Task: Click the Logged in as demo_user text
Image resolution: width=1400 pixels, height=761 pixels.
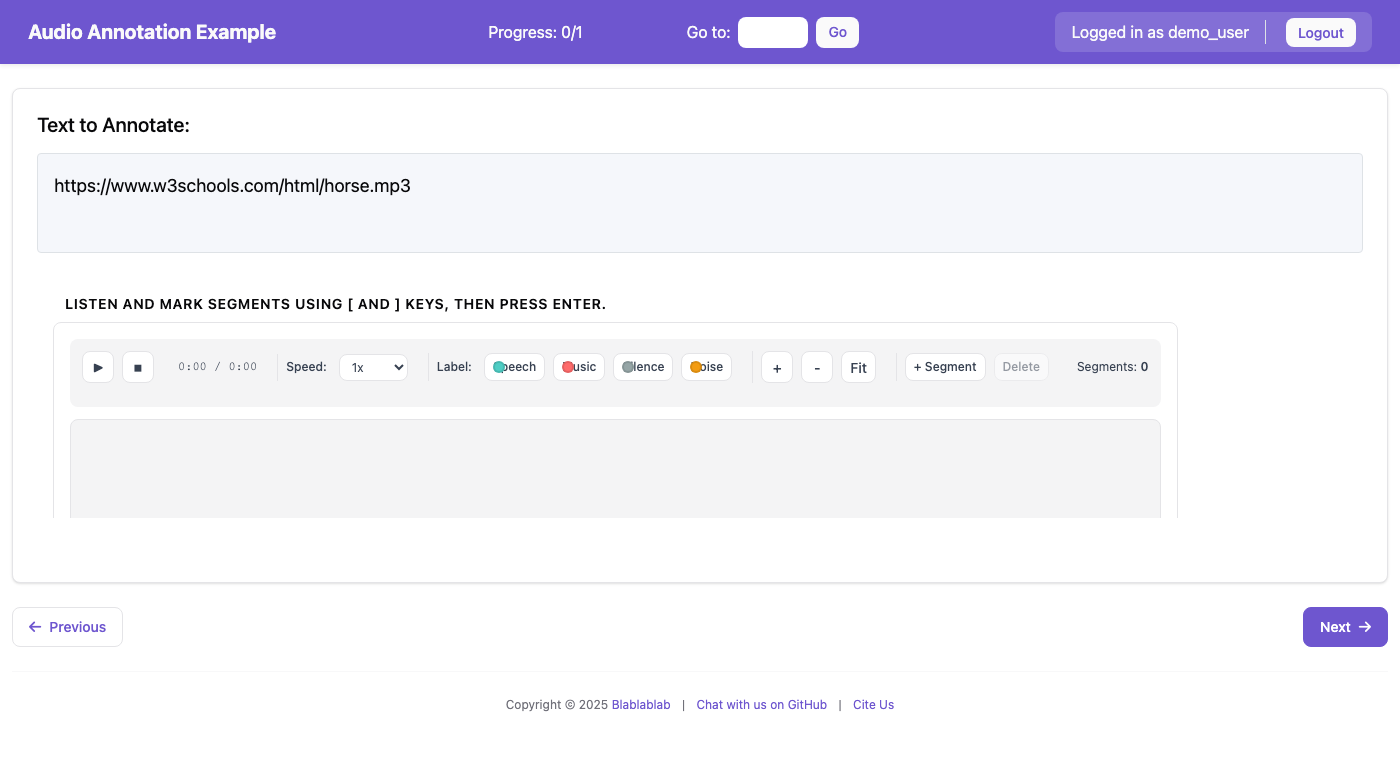Action: pyautogui.click(x=1160, y=32)
